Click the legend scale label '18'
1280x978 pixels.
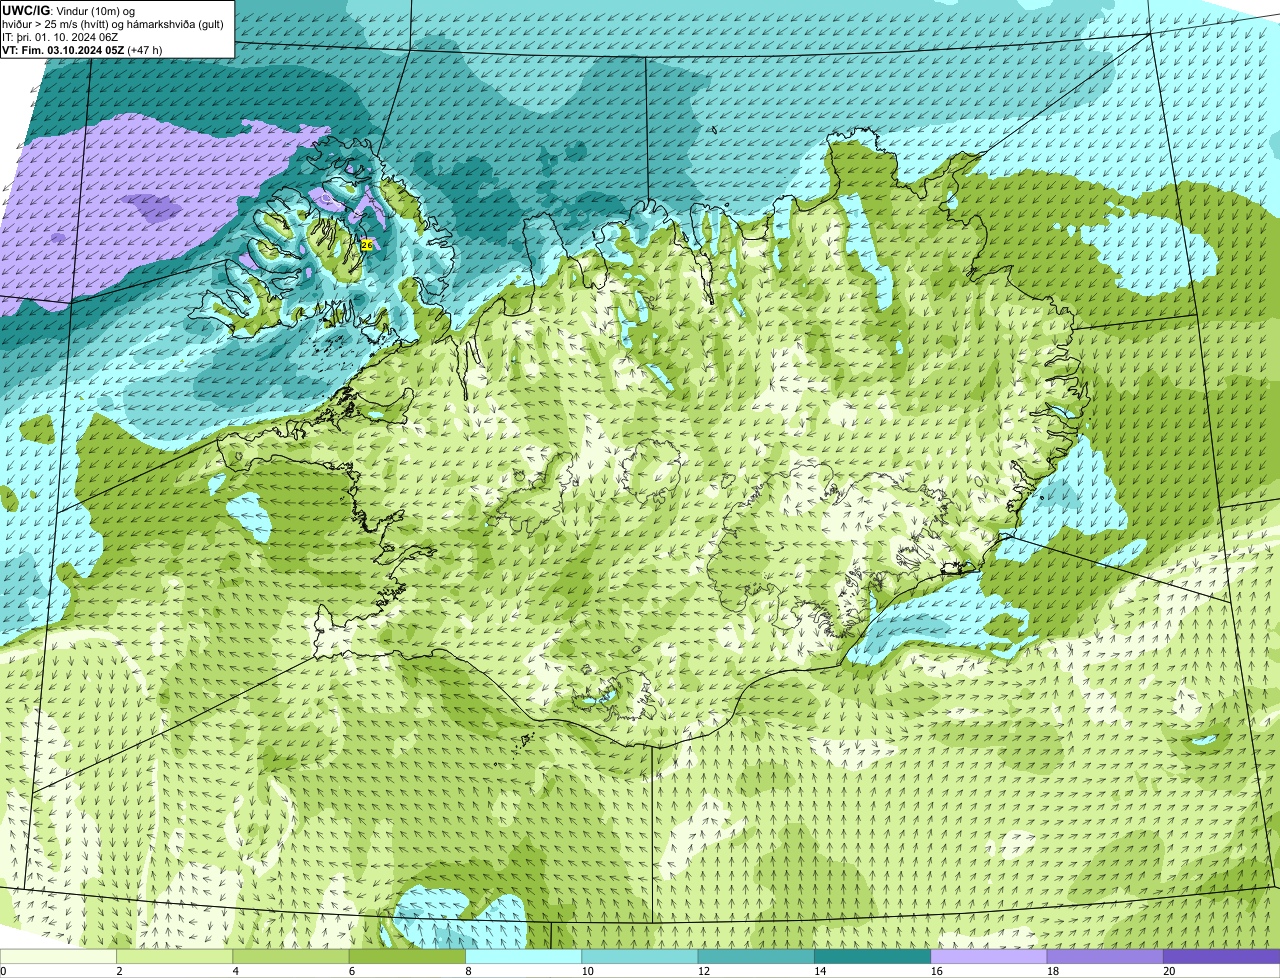pyautogui.click(x=1052, y=971)
